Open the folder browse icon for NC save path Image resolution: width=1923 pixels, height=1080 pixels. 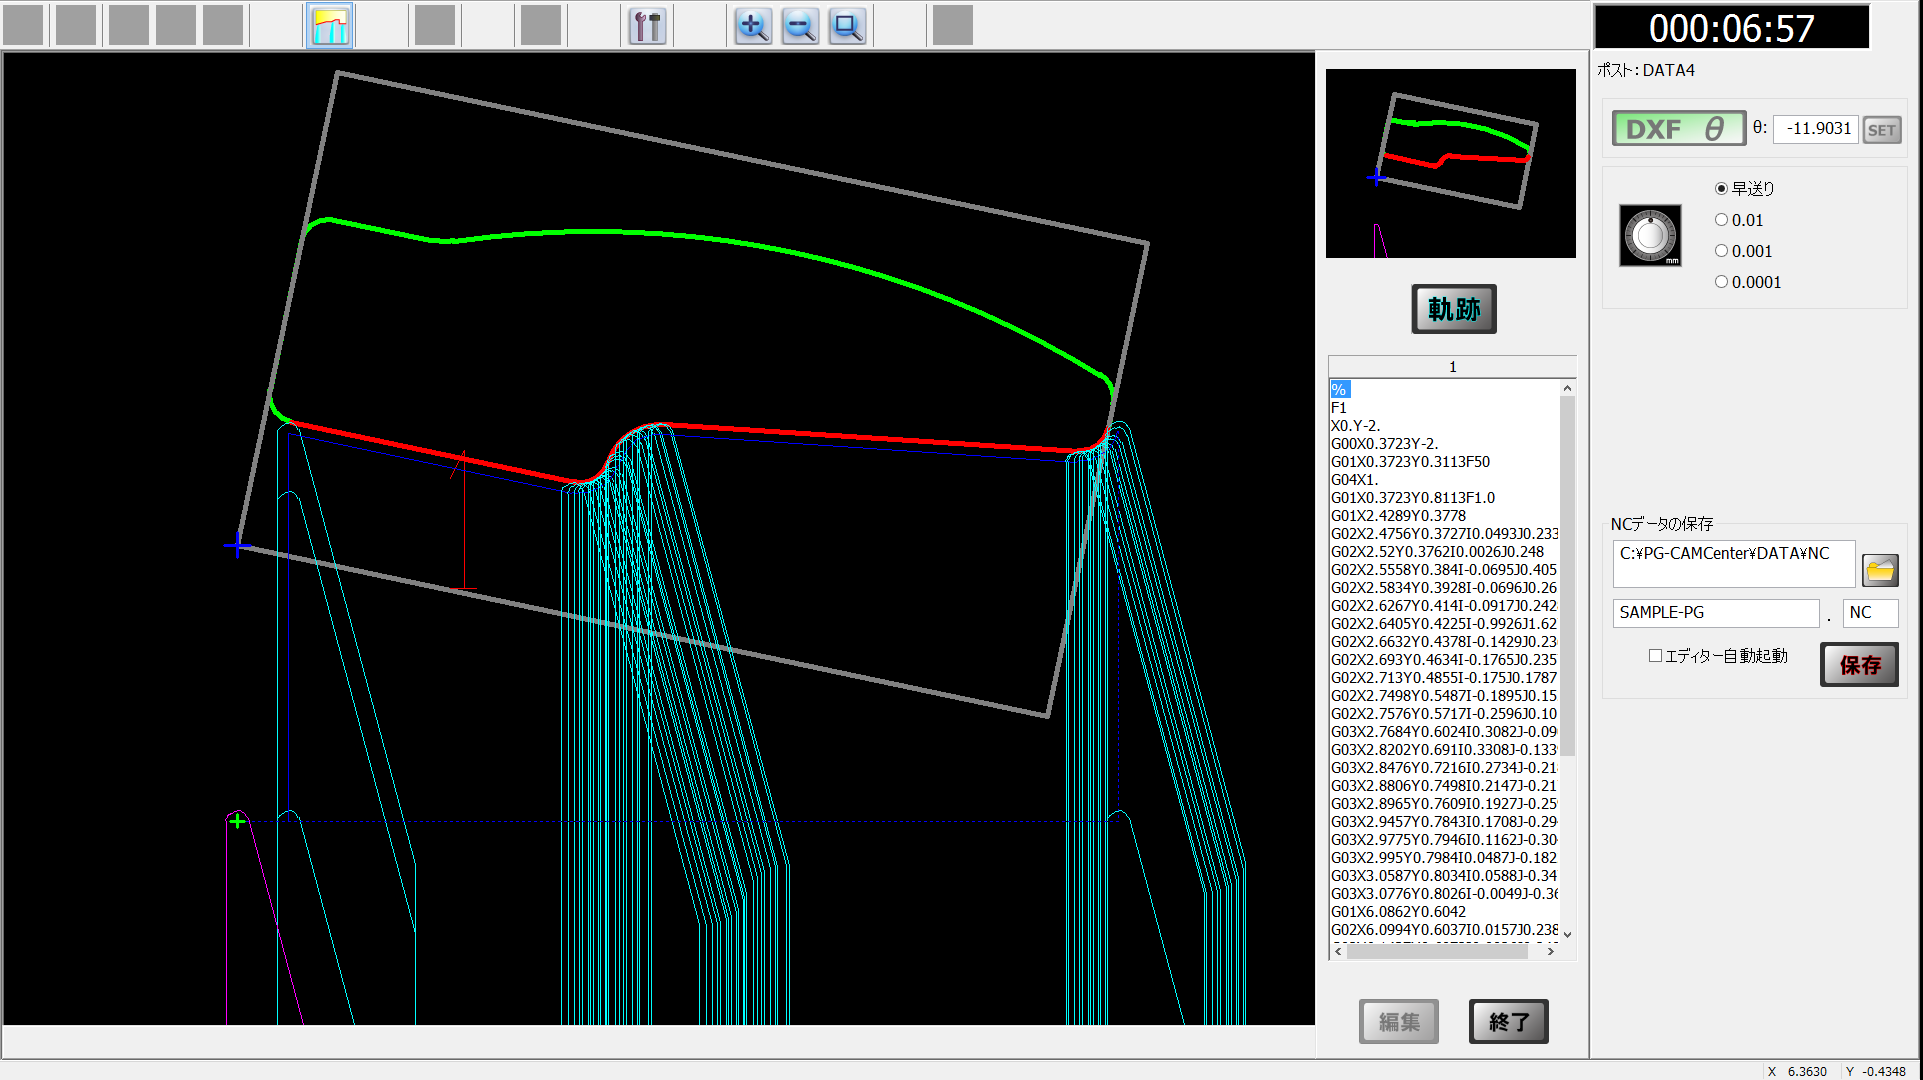[x=1880, y=570]
